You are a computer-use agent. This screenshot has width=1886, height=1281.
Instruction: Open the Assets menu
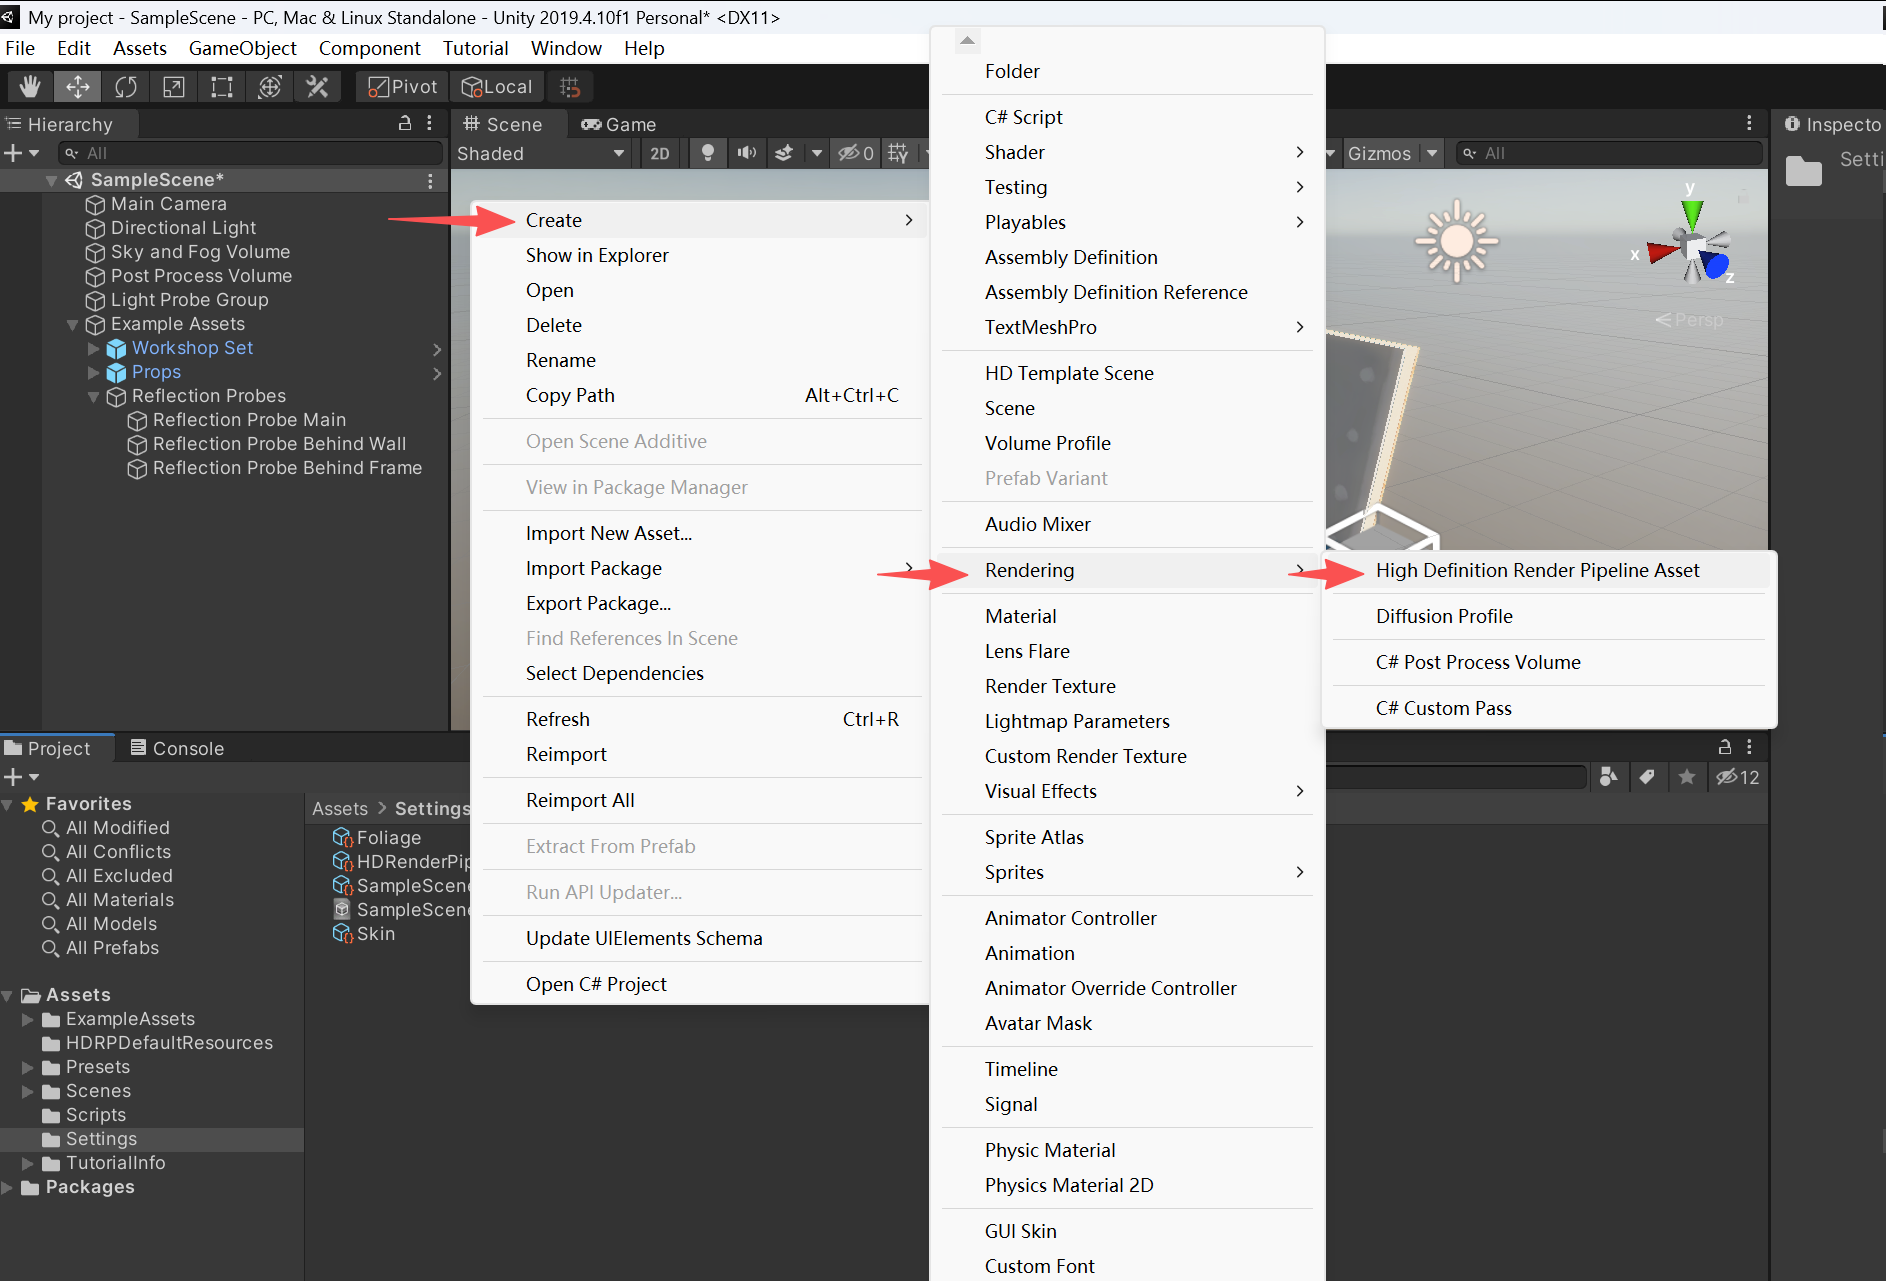tap(140, 48)
